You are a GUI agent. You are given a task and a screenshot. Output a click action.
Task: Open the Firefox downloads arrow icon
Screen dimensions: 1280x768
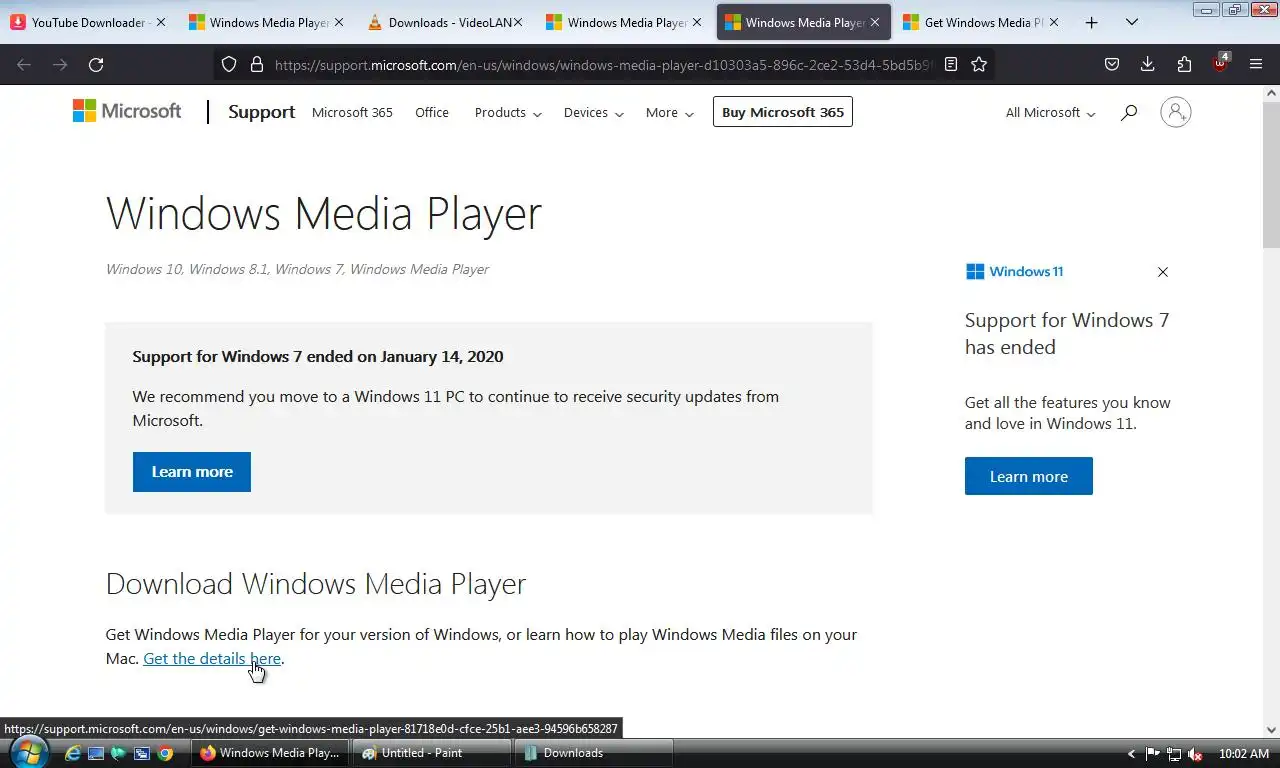(1148, 64)
